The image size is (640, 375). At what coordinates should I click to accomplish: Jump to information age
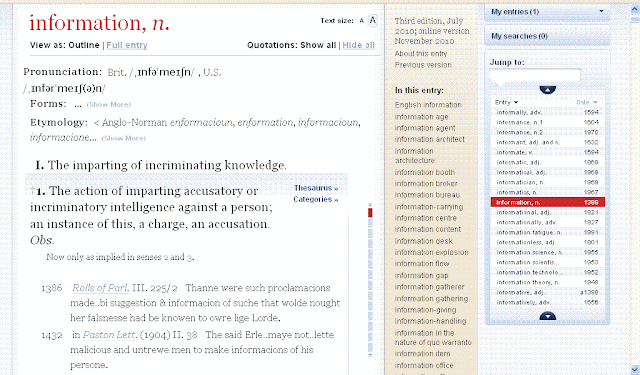421,117
